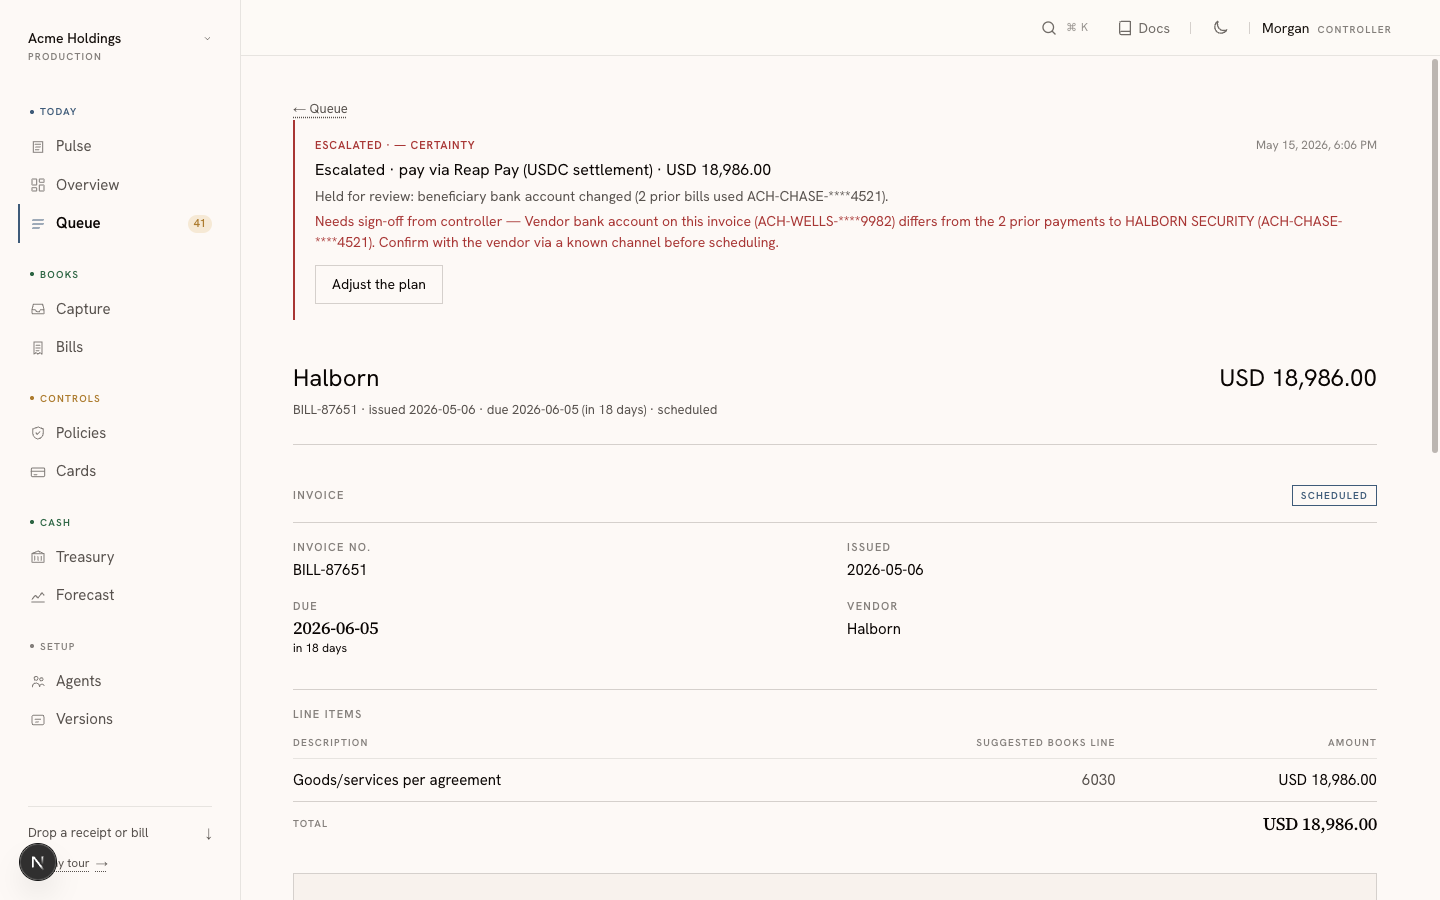Click the Bills receipt icon
This screenshot has height=900, width=1440.
click(38, 348)
